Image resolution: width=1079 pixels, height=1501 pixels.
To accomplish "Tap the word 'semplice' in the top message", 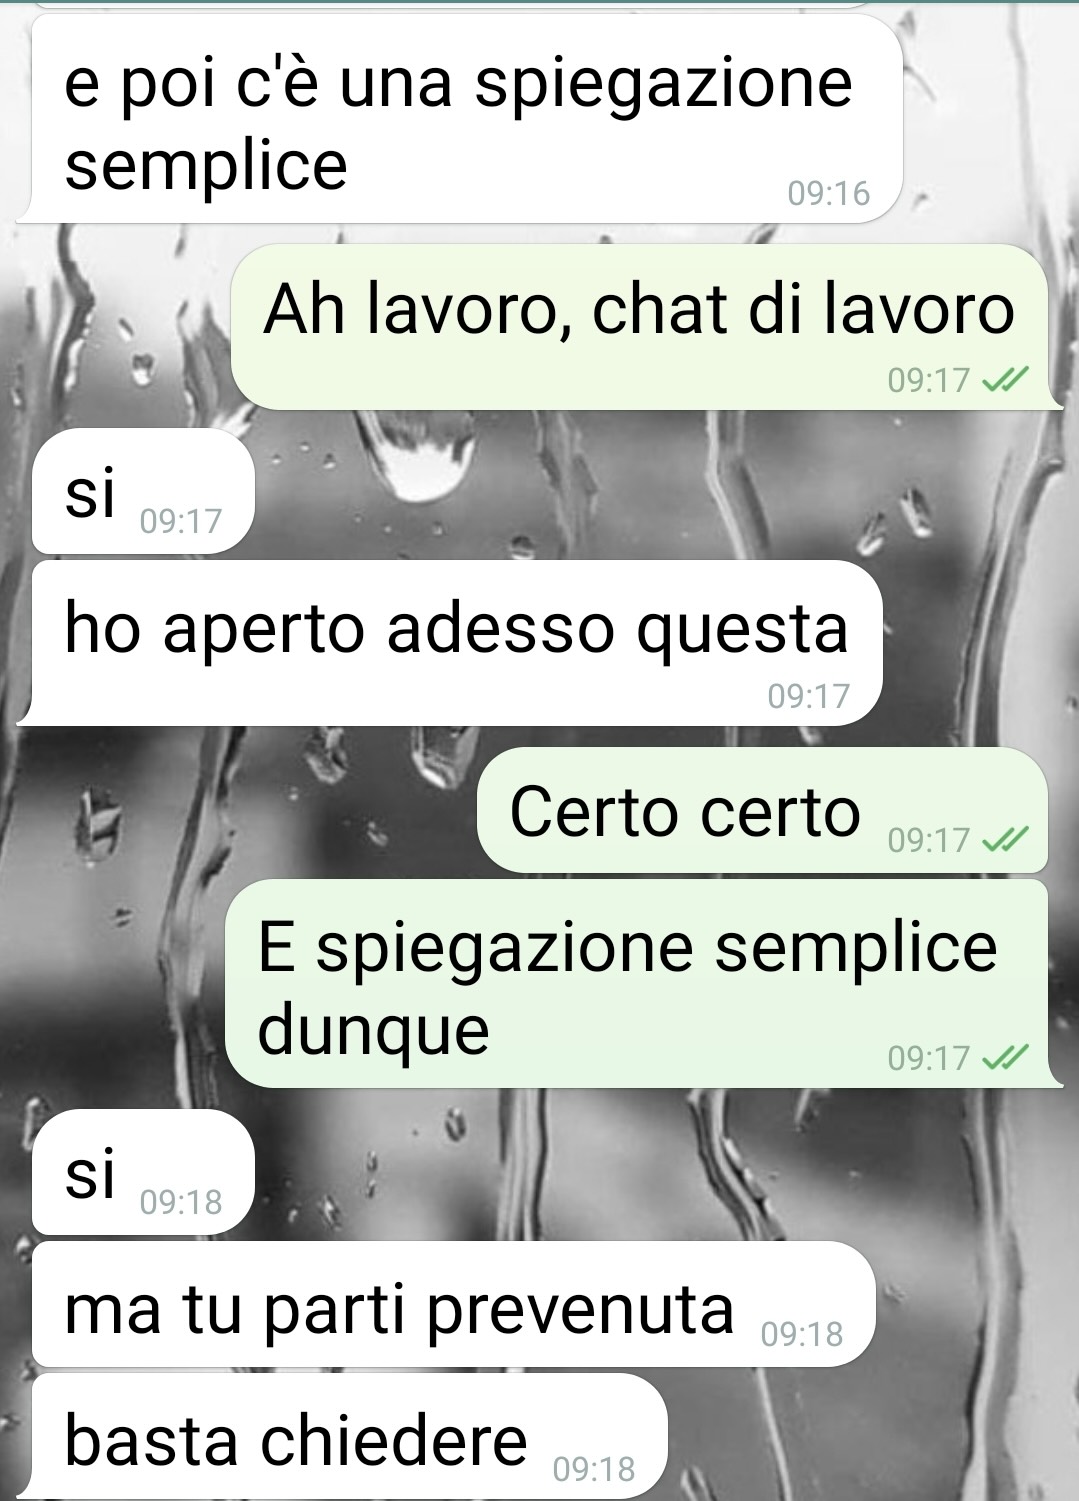I will click(x=206, y=166).
